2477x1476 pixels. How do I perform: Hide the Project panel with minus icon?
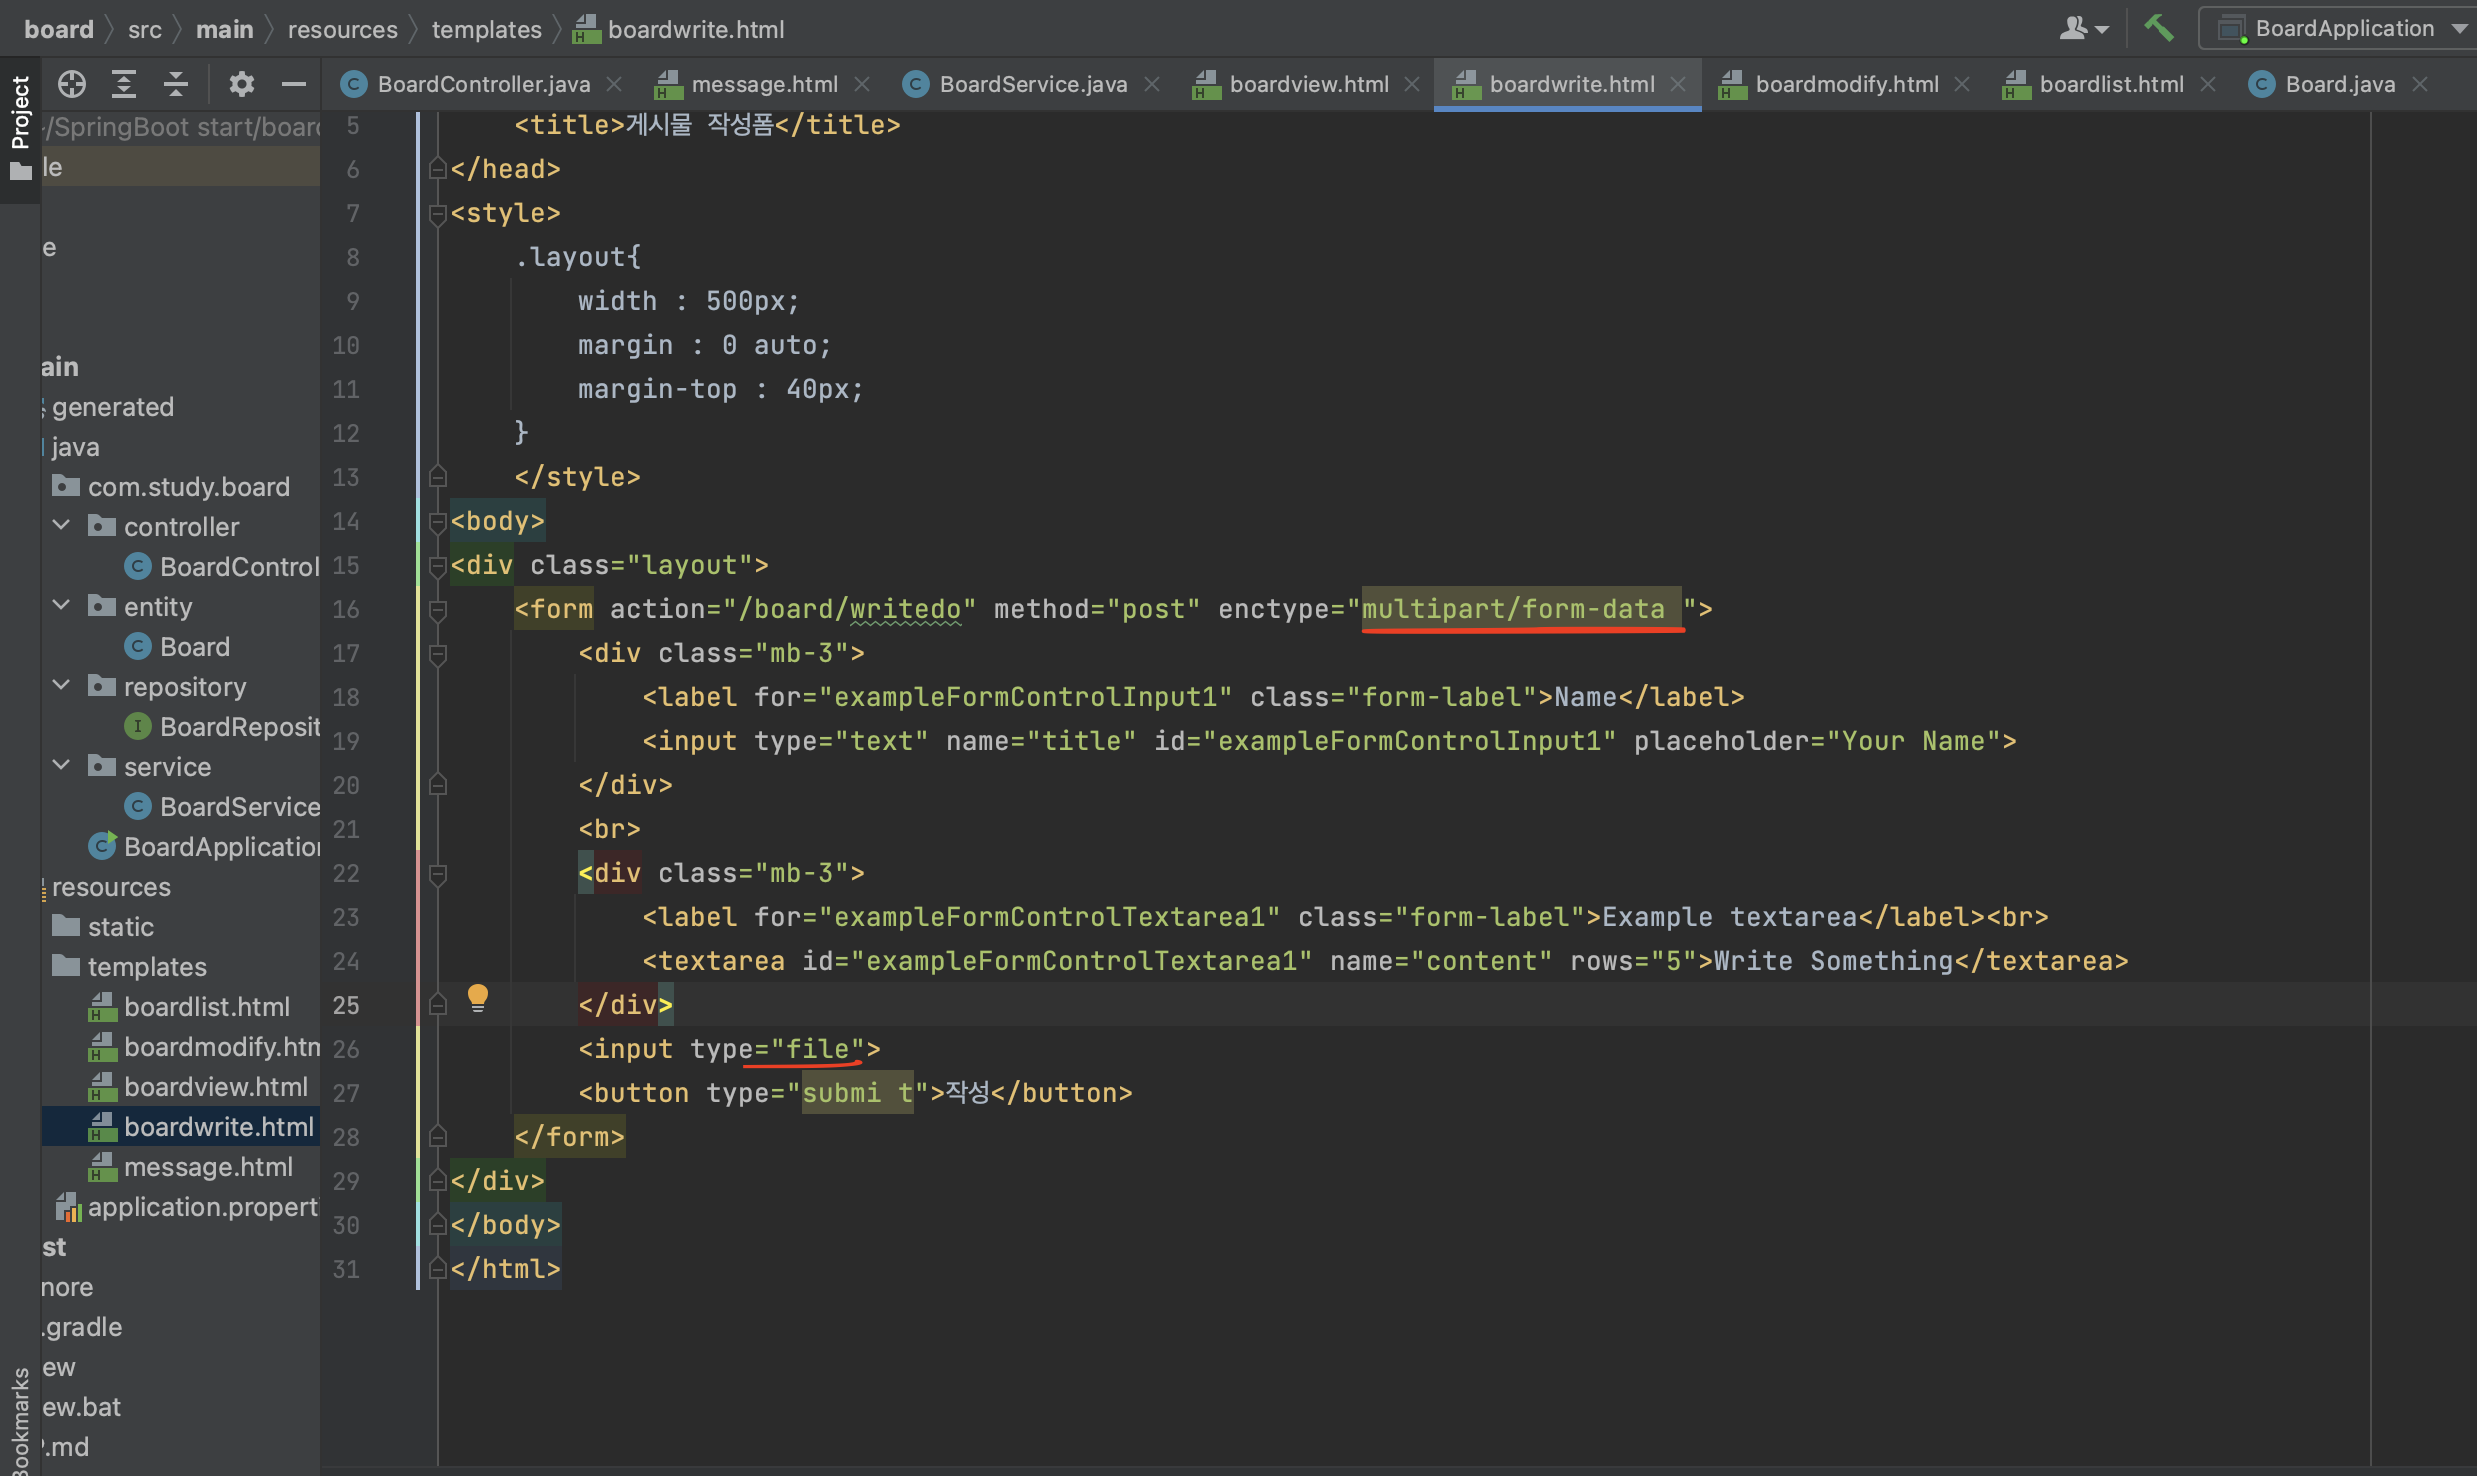(x=293, y=84)
